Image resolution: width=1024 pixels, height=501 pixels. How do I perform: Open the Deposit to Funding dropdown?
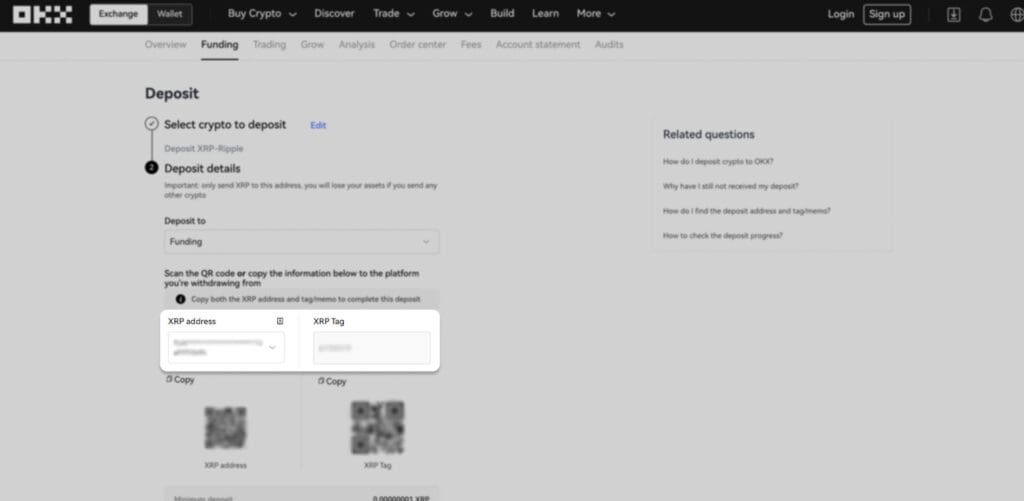coord(302,242)
